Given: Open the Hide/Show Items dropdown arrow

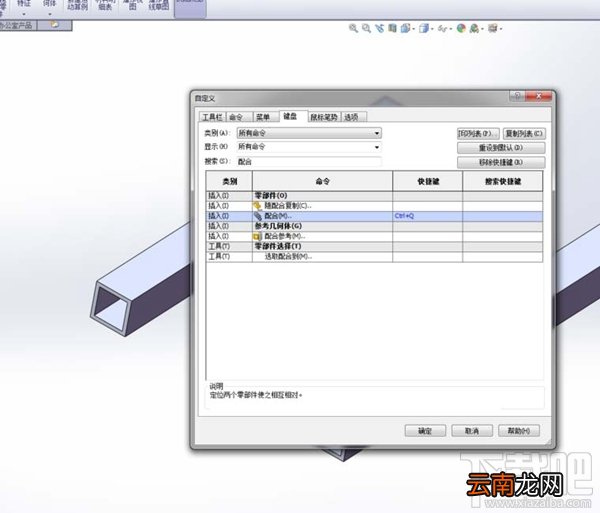Looking at the screenshot, I should click(x=451, y=29).
